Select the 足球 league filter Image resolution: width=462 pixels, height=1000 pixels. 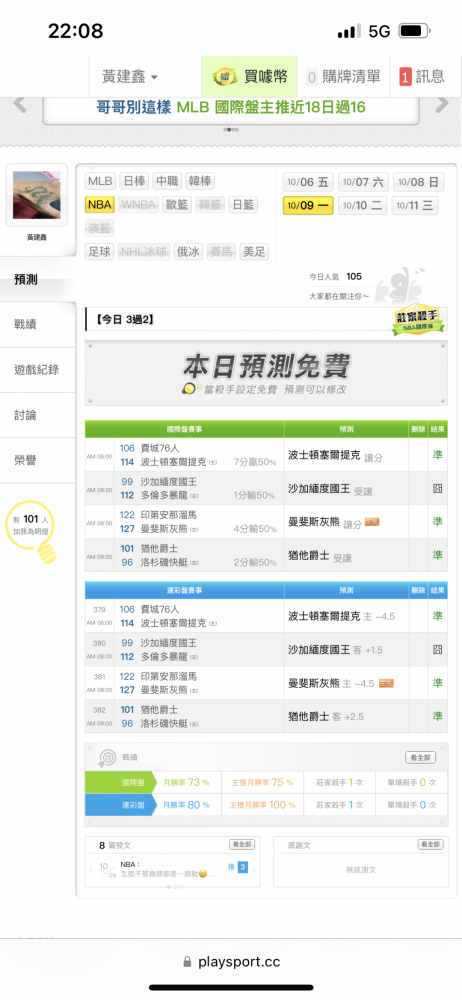click(x=100, y=252)
